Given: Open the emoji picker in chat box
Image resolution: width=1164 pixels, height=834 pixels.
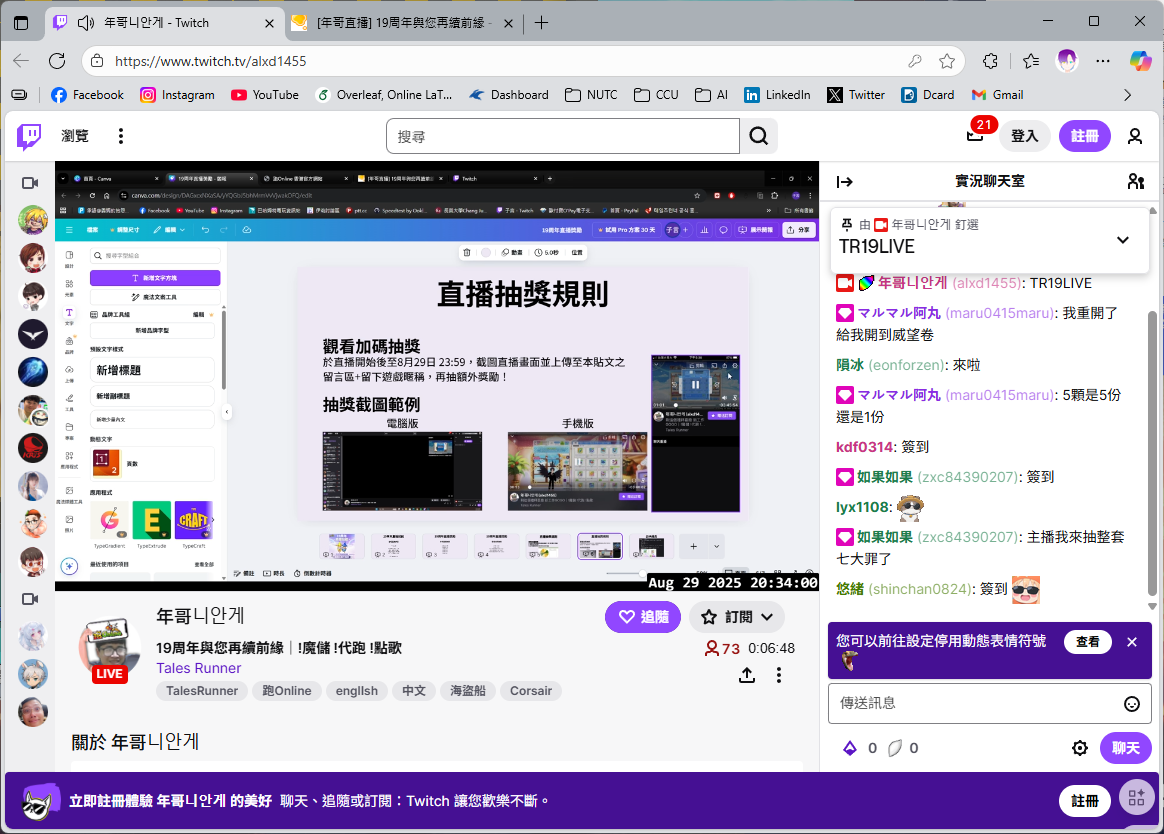Looking at the screenshot, I should [1132, 704].
